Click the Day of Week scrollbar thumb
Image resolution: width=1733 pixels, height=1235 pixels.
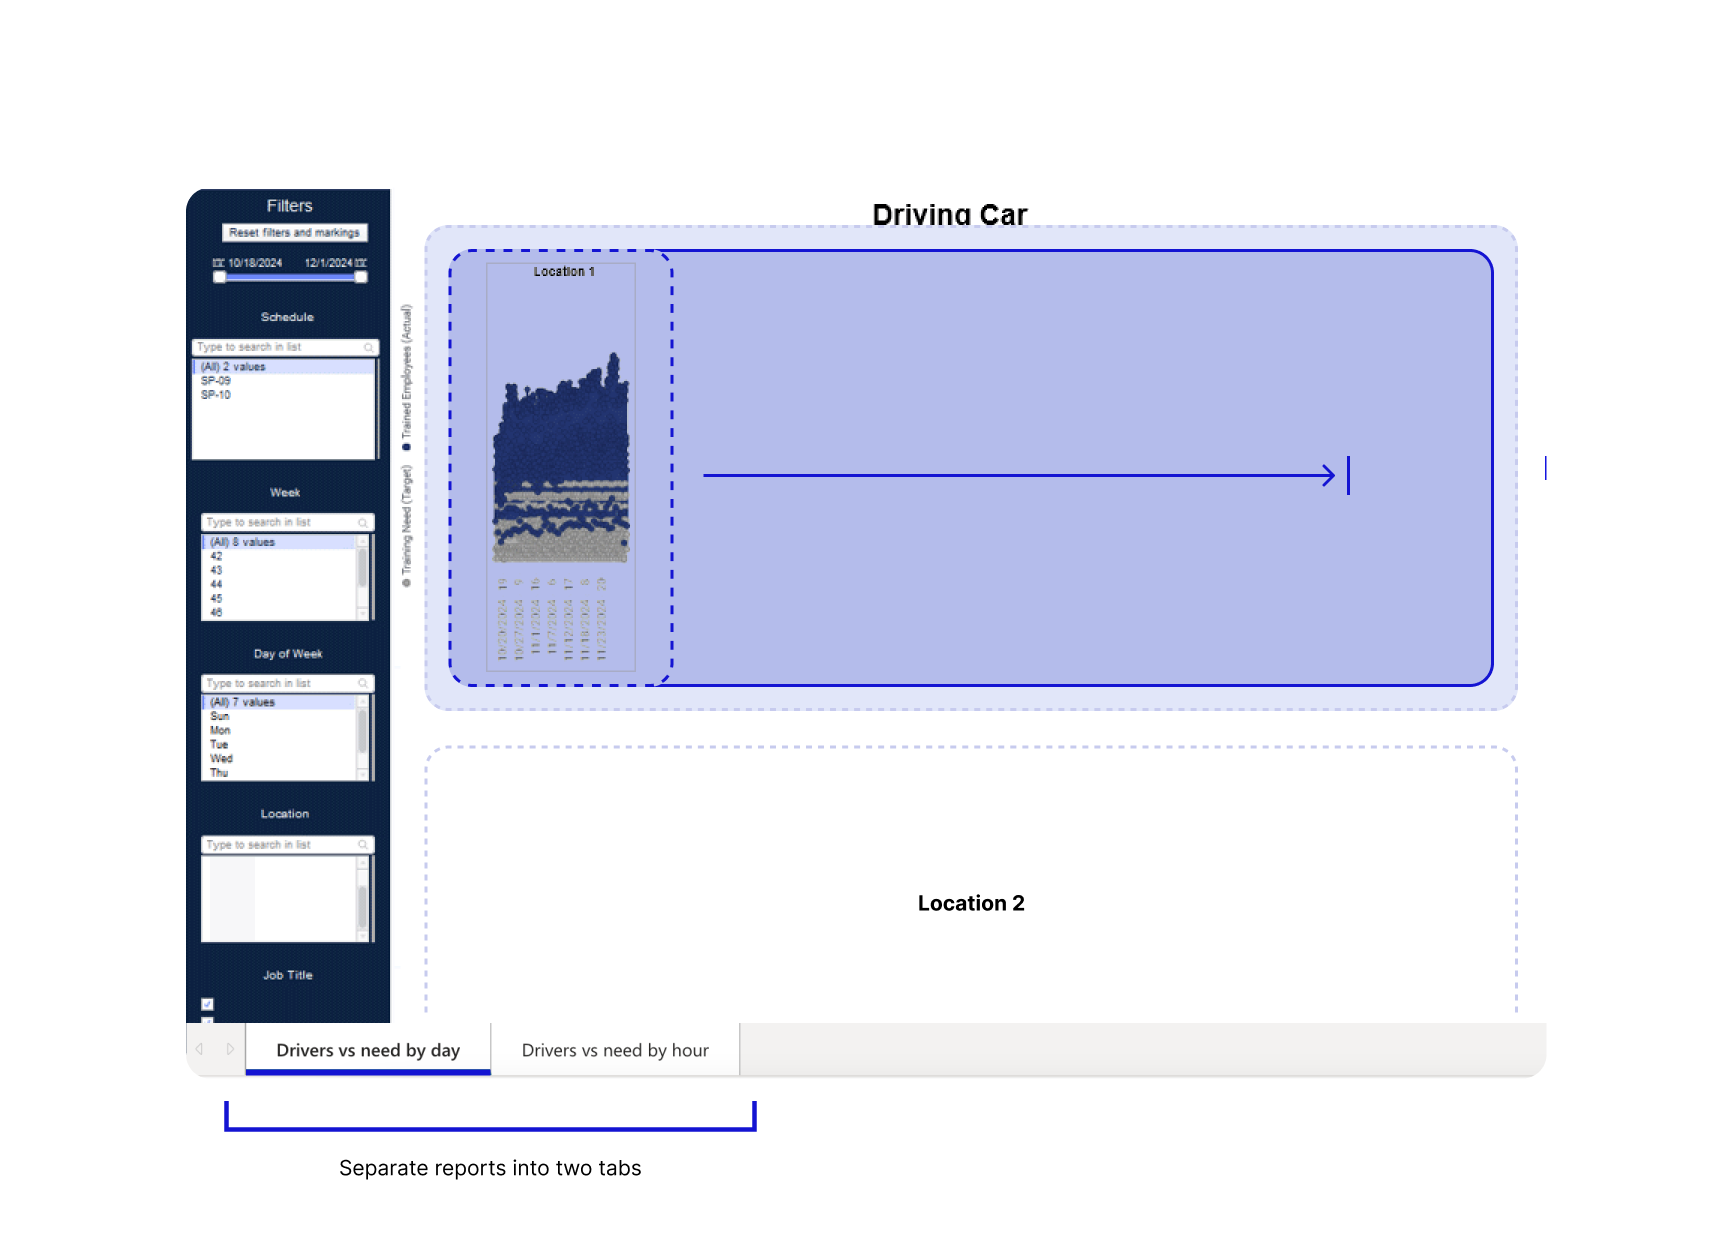pyautogui.click(x=362, y=731)
